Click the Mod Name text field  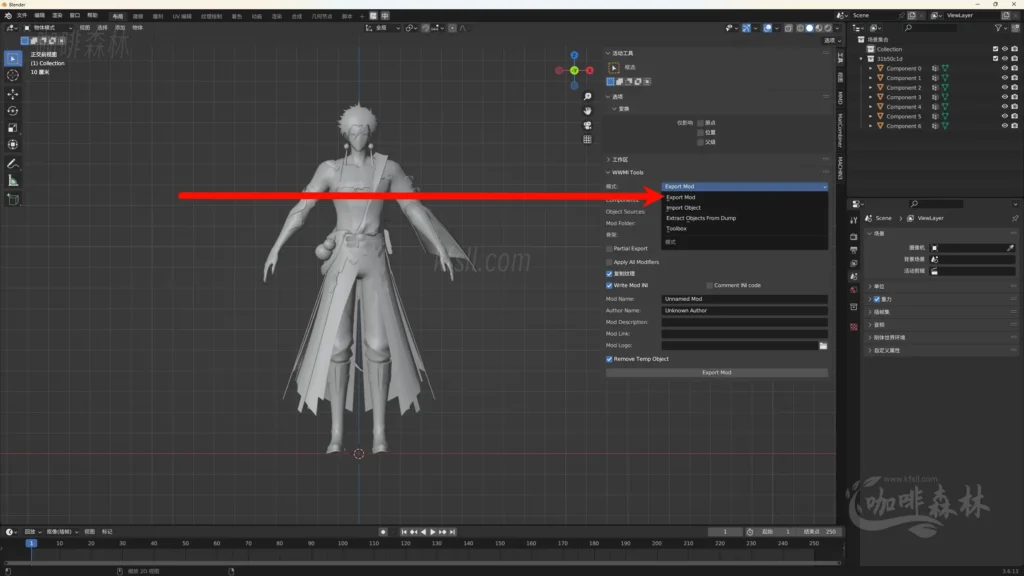tap(744, 299)
